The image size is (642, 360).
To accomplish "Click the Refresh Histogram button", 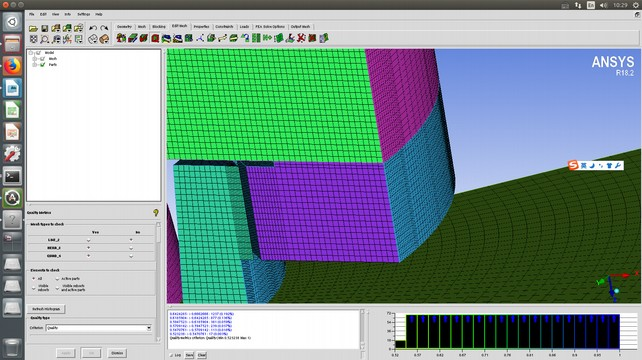I will click(46, 309).
